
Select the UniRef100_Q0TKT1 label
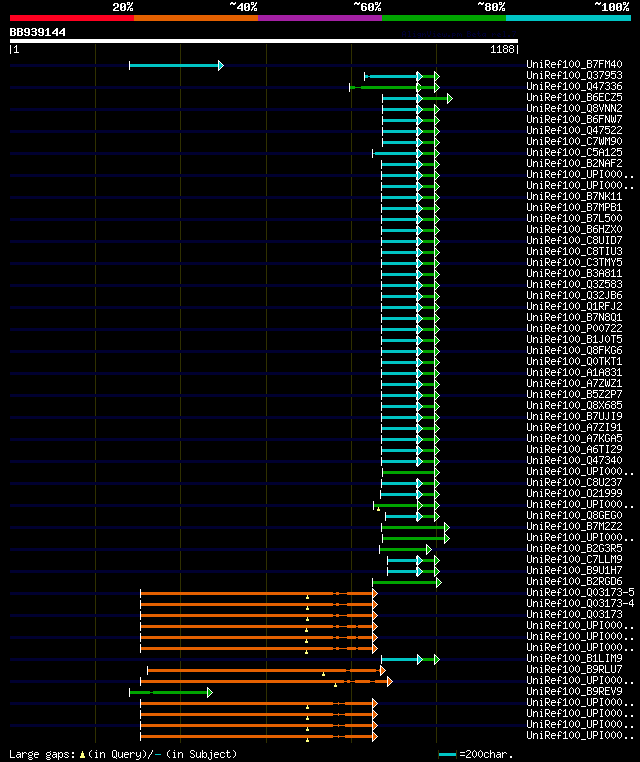574,361
